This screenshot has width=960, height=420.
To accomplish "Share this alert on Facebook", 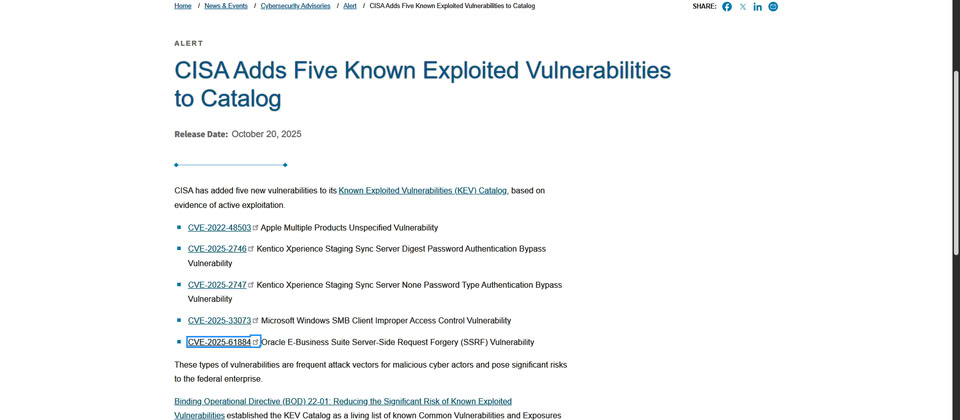I will tap(727, 6).
